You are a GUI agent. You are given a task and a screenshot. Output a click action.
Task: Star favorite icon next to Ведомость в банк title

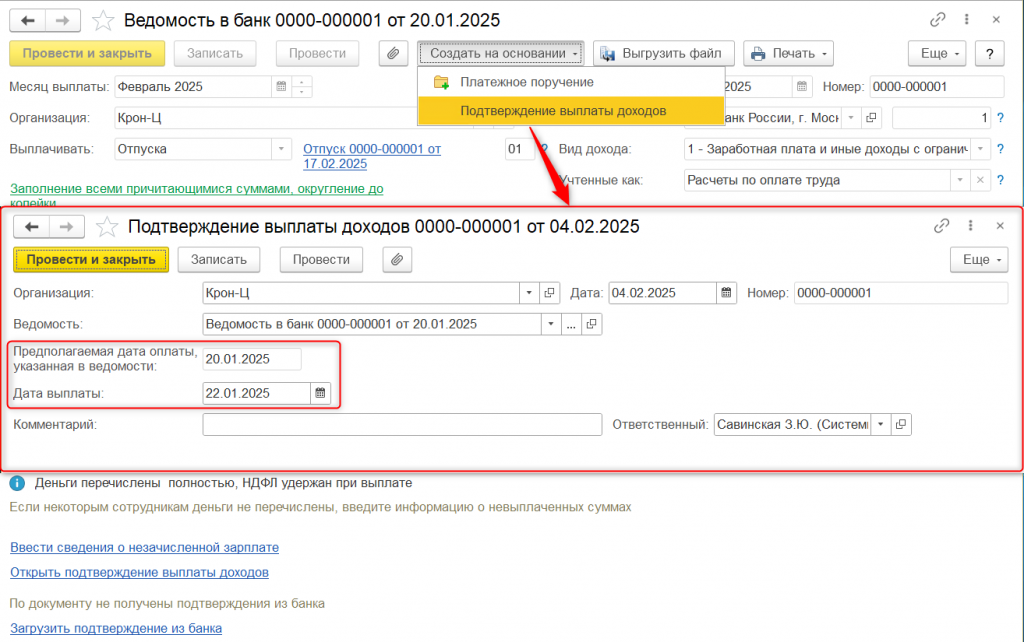(x=103, y=20)
